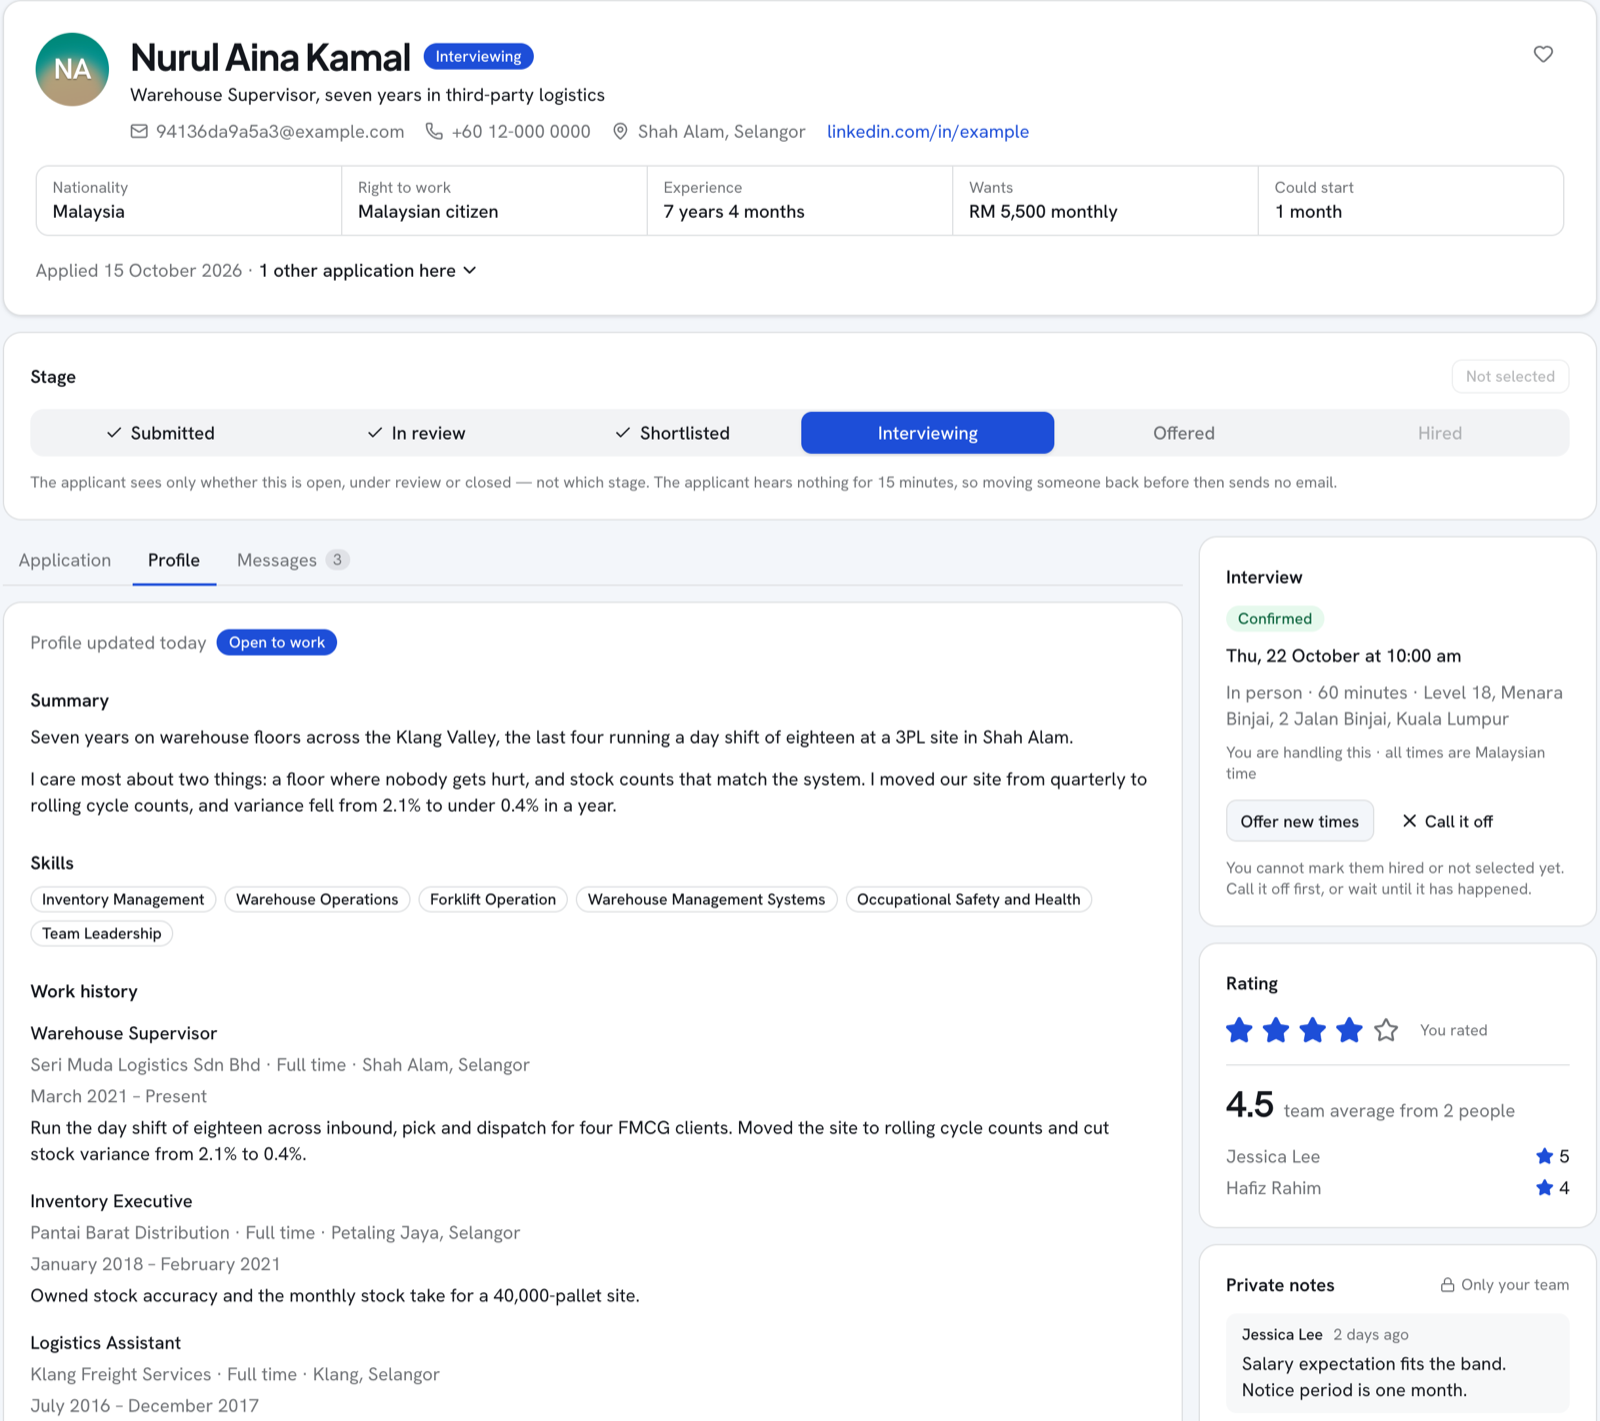Click the star icon beside Jessica Lee's rating
1600x1421 pixels.
pos(1545,1156)
